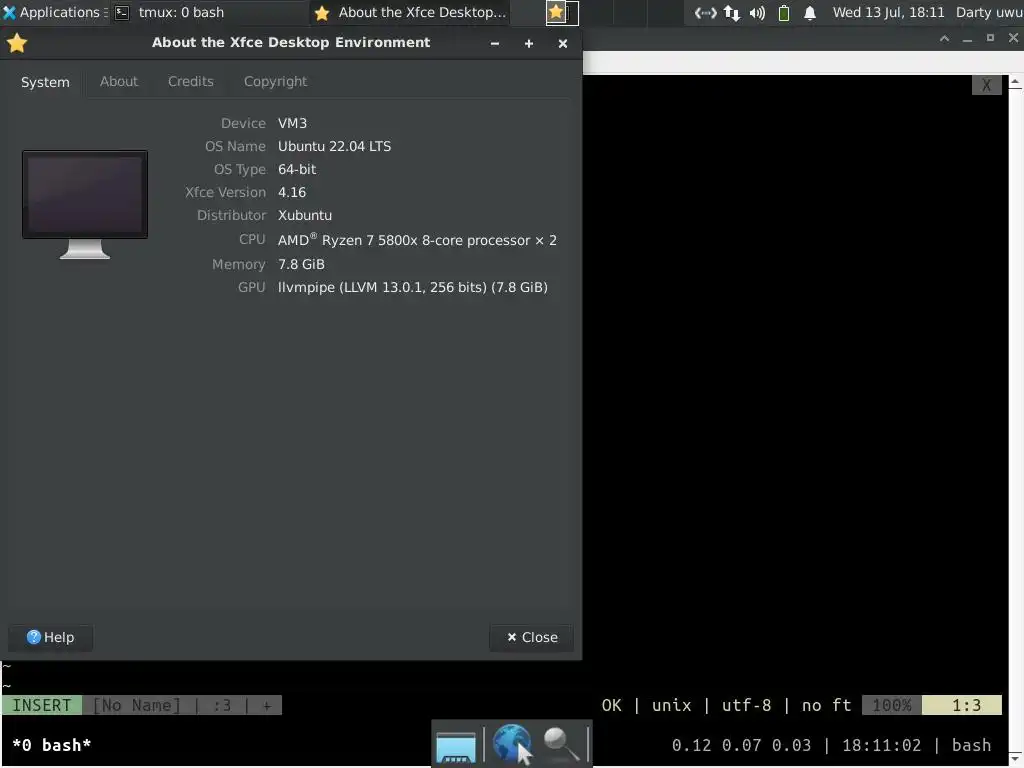Switch to the Copyright tab
This screenshot has height=768, width=1024.
click(x=275, y=82)
